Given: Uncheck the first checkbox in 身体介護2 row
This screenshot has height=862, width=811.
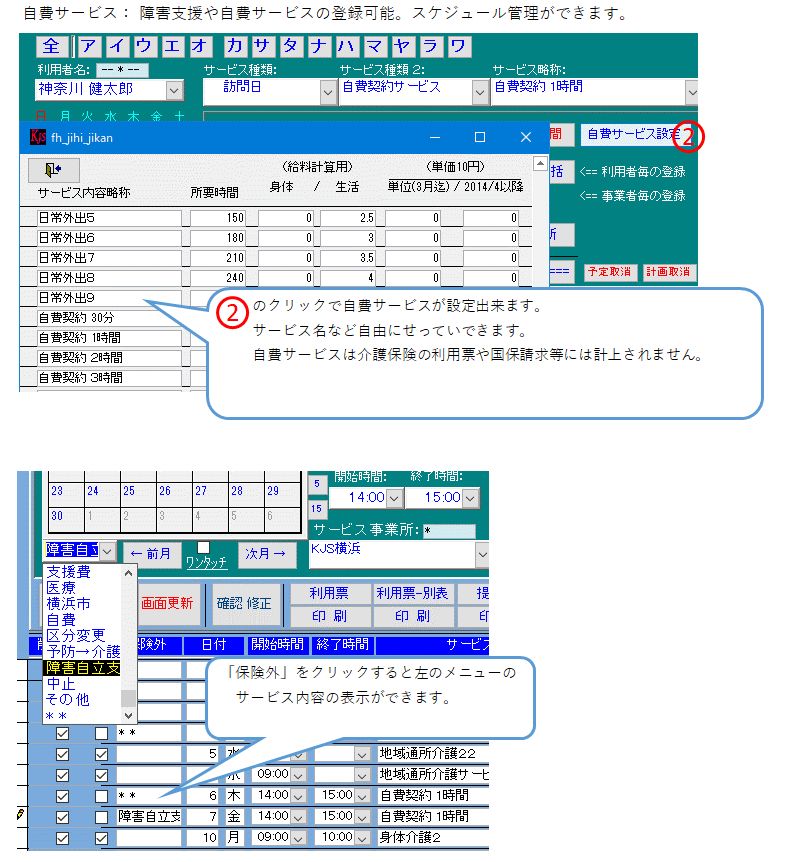Looking at the screenshot, I should (x=63, y=838).
